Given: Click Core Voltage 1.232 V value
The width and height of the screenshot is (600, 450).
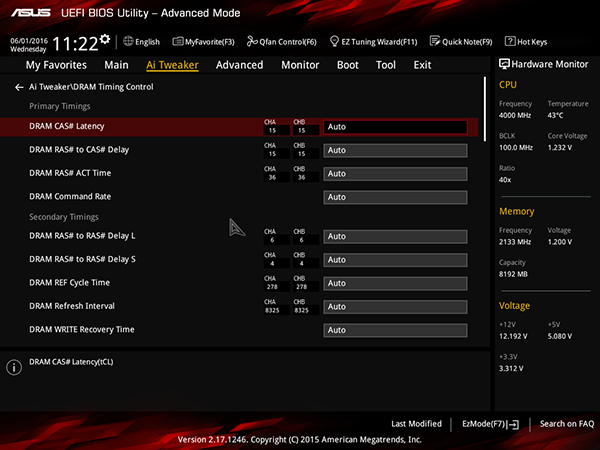Looking at the screenshot, I should (559, 148).
